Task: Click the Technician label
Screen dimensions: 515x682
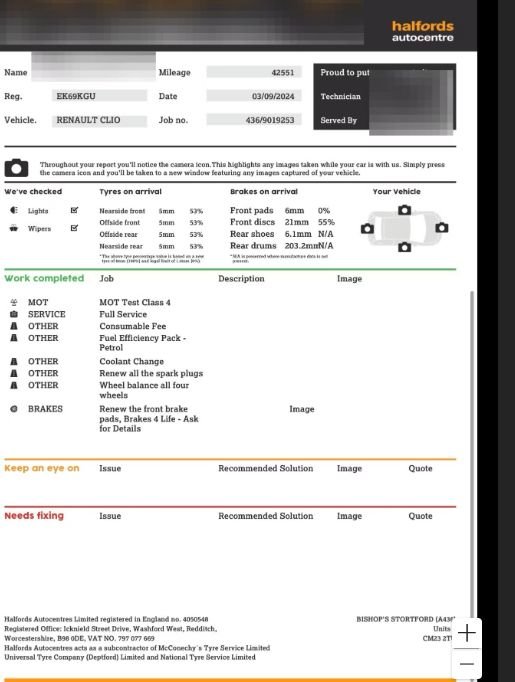Action: point(341,97)
